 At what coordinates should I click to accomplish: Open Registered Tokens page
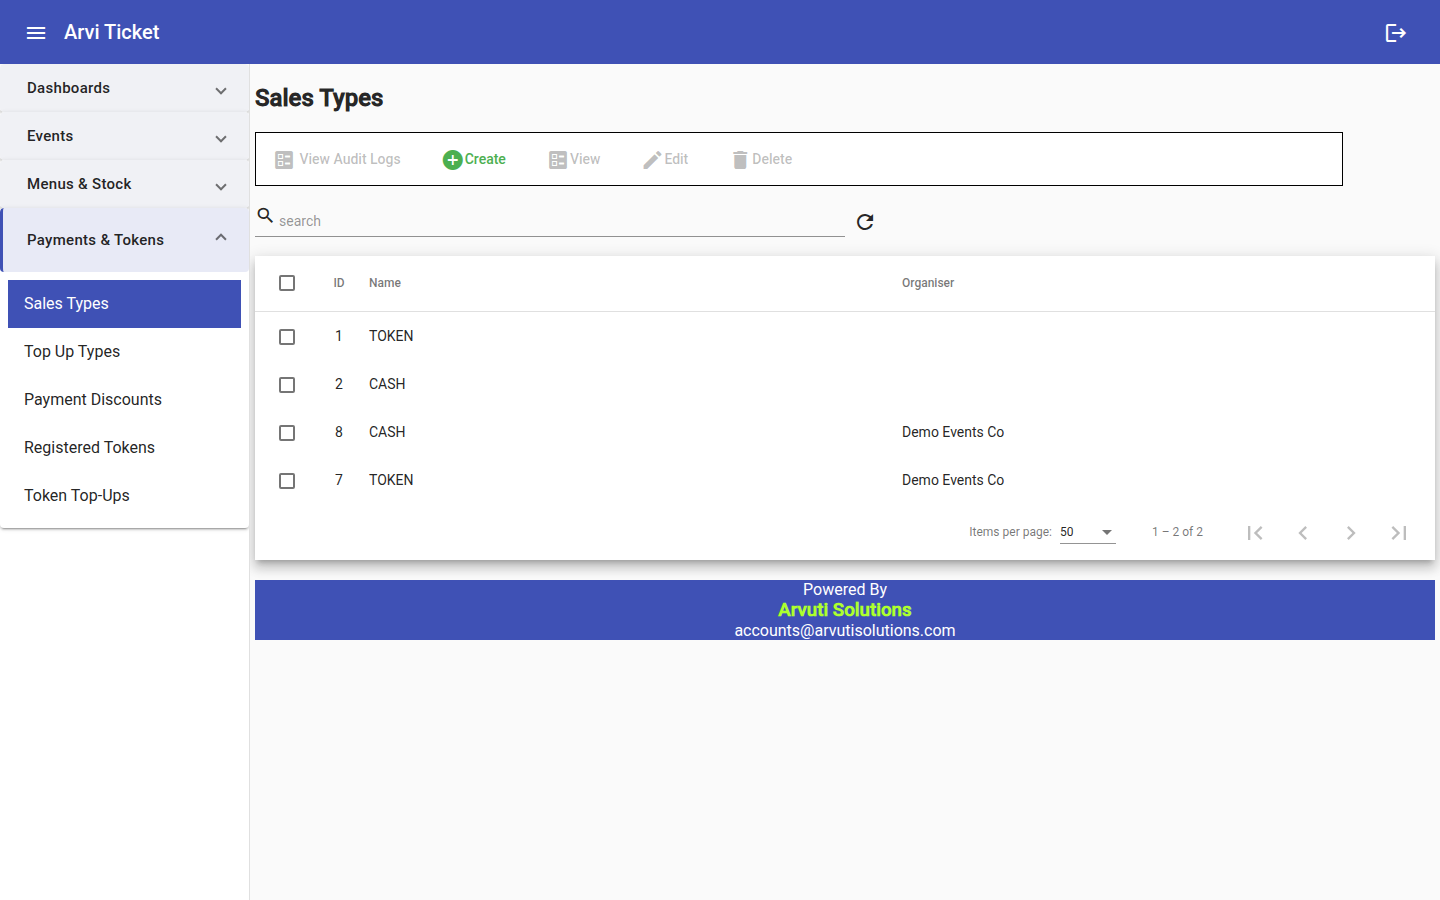[x=124, y=448]
